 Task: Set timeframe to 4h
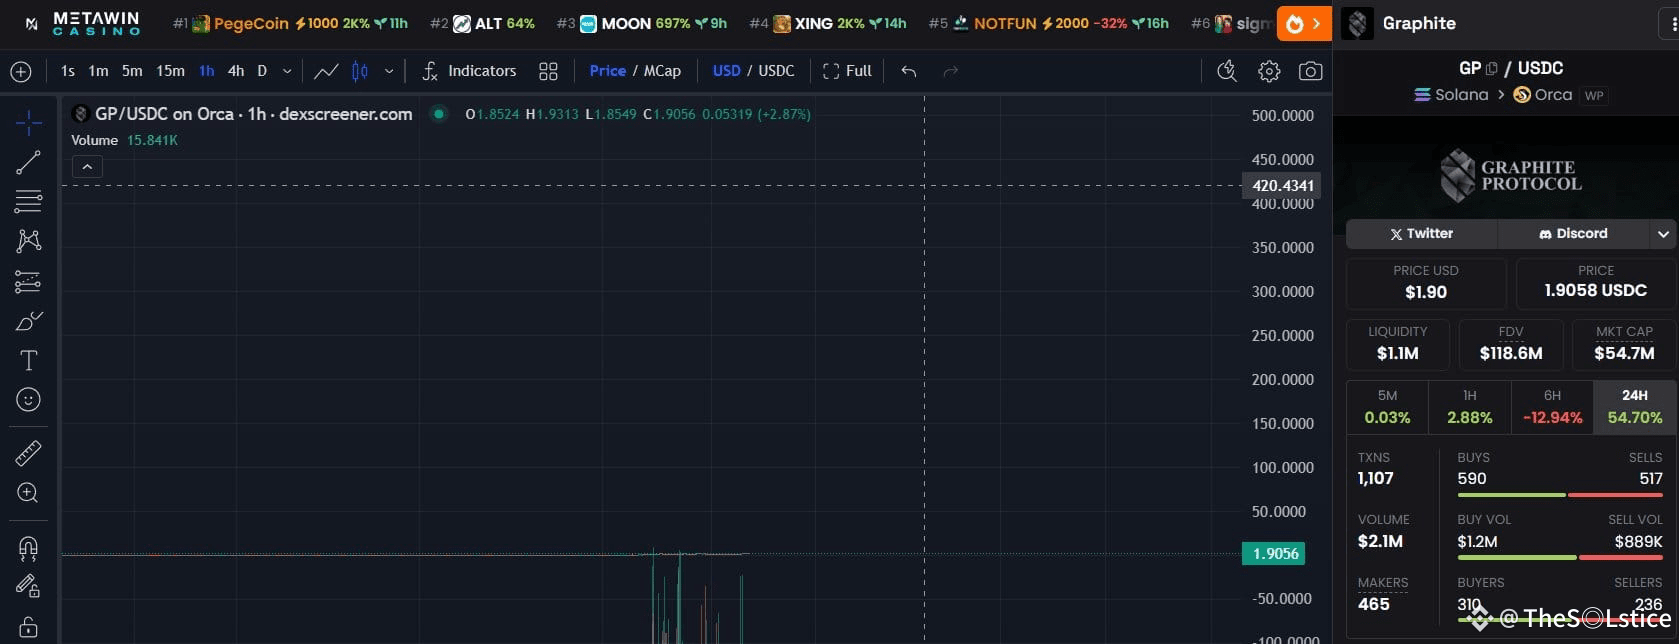236,71
